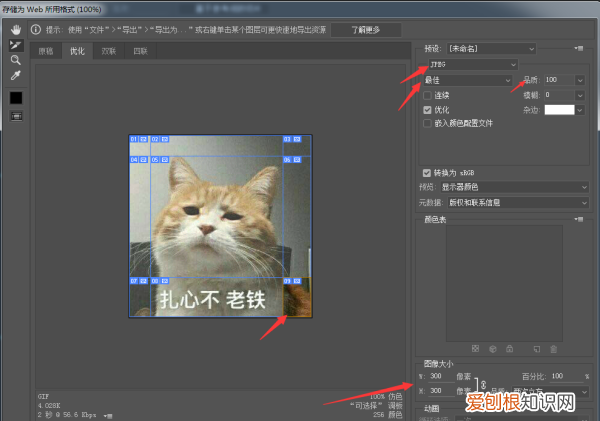Enable the 连续 (Progressive) checkbox
Screen dimensions: 600x421
(429, 95)
